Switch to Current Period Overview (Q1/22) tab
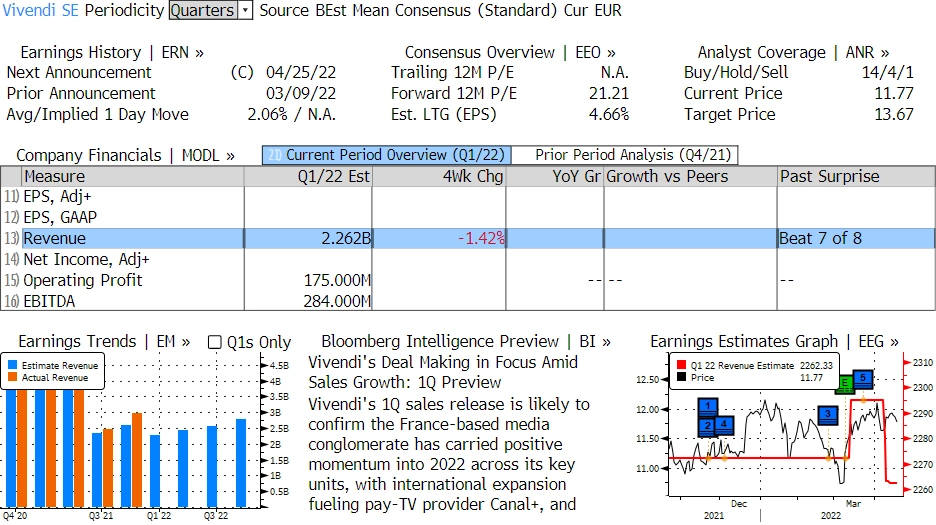This screenshot has height=525, width=936. (386, 155)
